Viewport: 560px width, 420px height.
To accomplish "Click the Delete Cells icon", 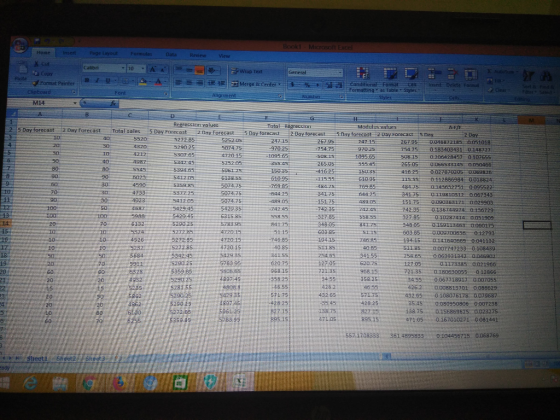I will point(452,74).
